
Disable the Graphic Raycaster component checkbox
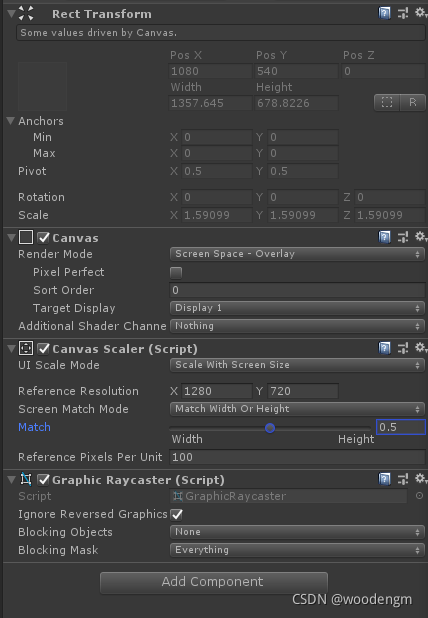point(43,479)
